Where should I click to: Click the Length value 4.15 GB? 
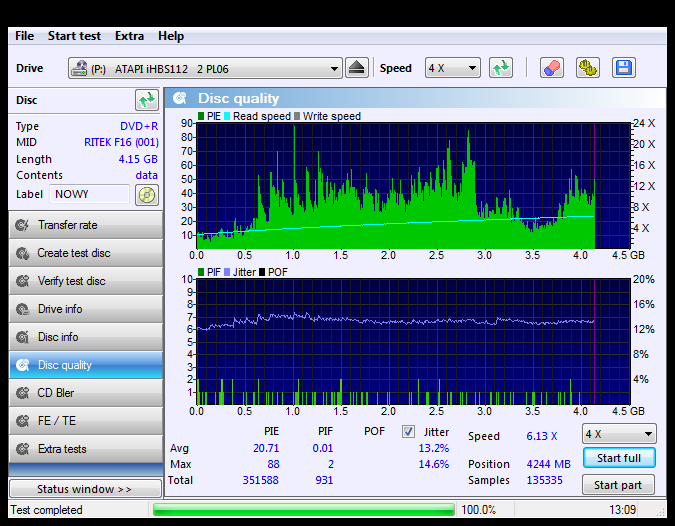[138, 159]
